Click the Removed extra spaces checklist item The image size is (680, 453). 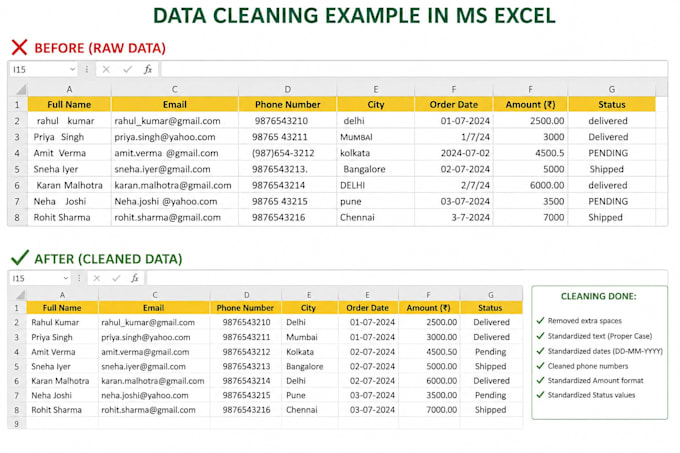579,321
